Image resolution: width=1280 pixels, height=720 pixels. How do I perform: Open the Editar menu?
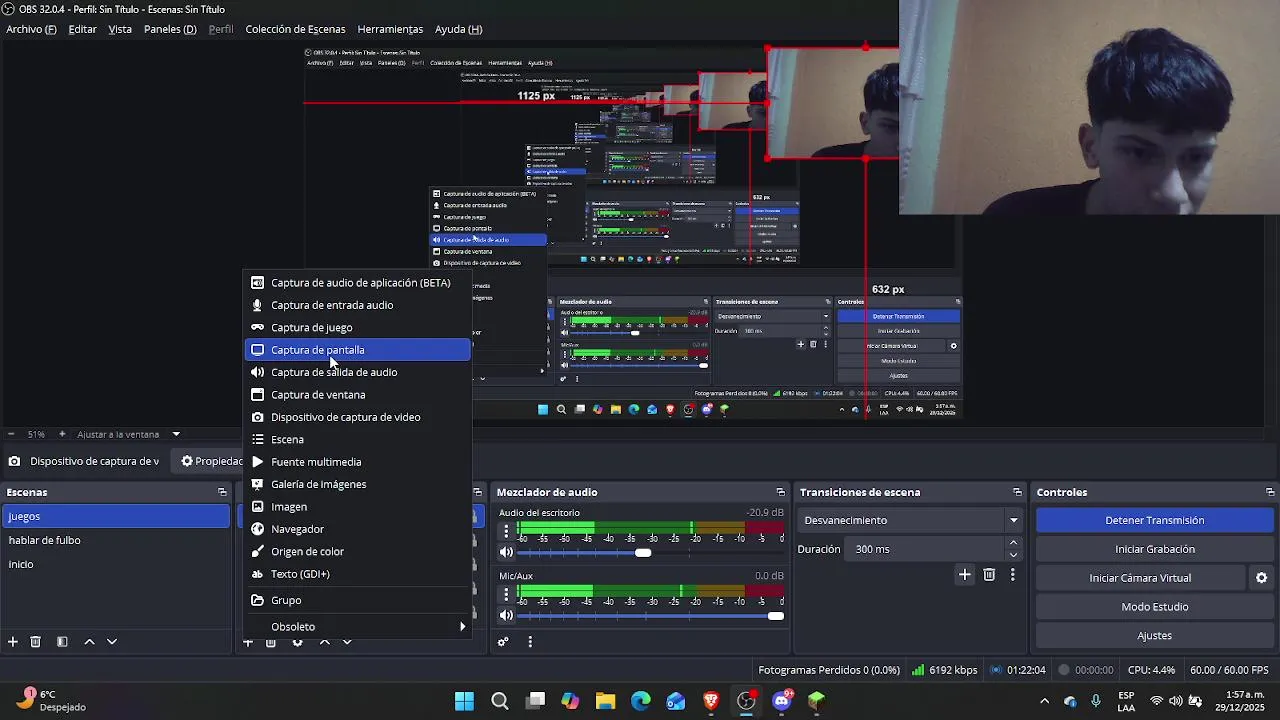[82, 29]
